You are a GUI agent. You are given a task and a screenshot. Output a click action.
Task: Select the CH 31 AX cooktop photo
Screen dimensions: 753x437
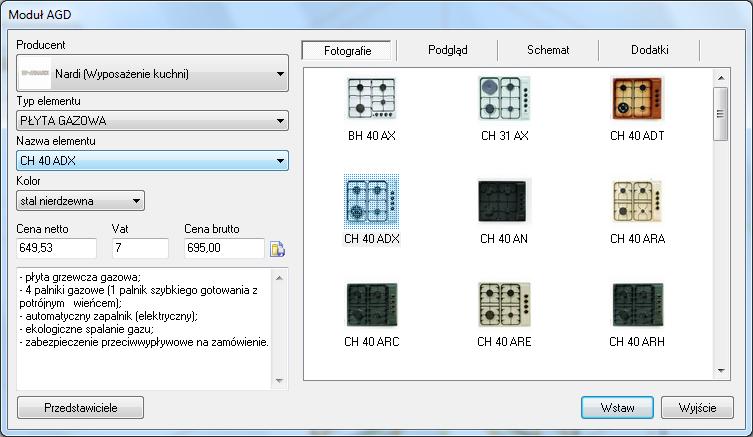[x=504, y=98]
